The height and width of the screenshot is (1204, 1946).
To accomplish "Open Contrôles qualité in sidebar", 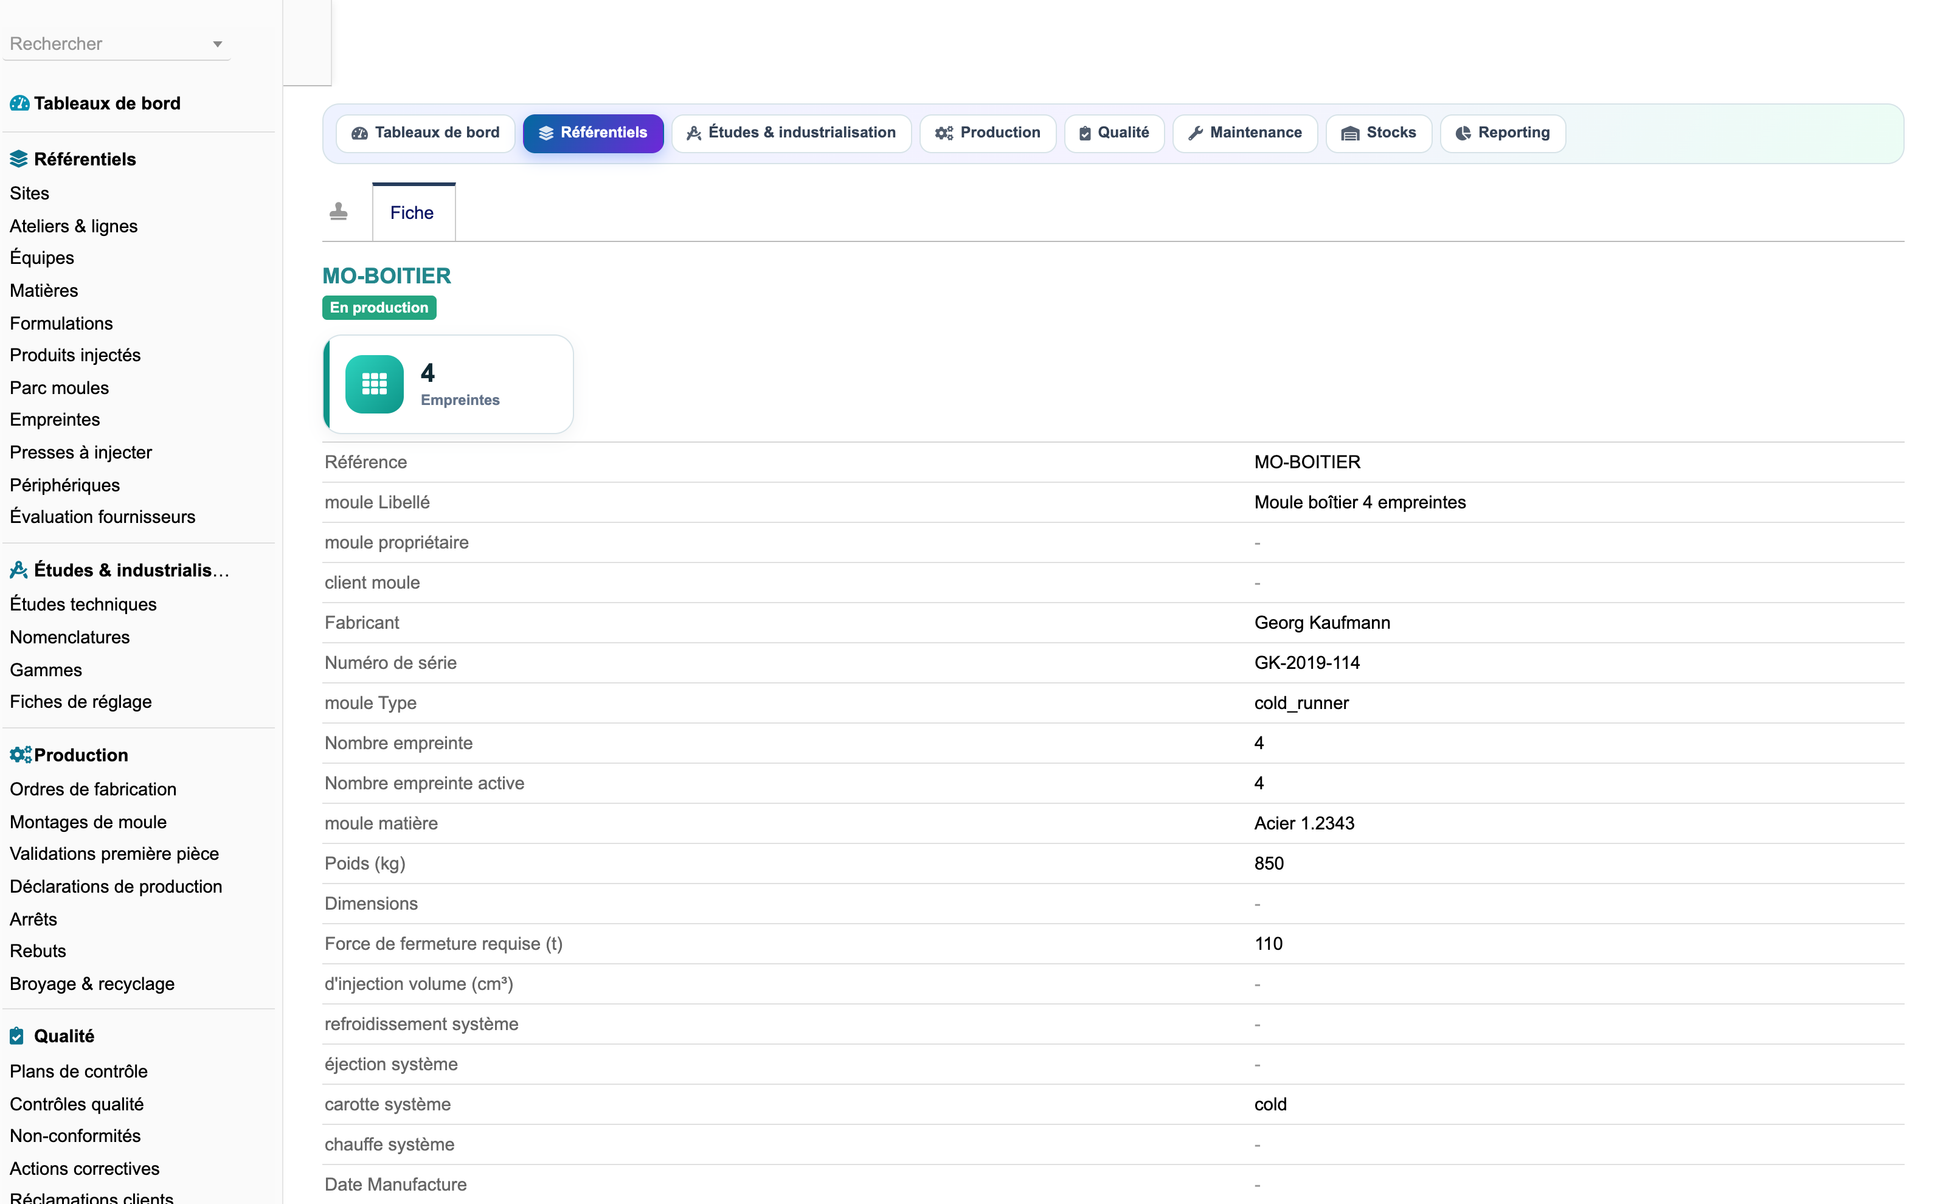I will click(x=77, y=1104).
